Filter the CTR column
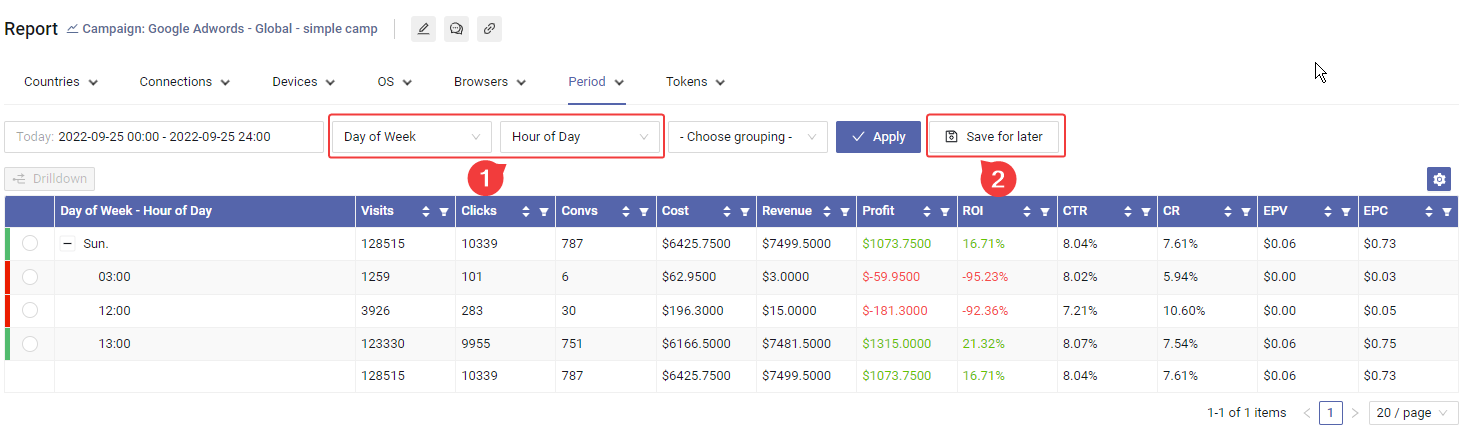Image resolution: width=1464 pixels, height=441 pixels. 1144,212
